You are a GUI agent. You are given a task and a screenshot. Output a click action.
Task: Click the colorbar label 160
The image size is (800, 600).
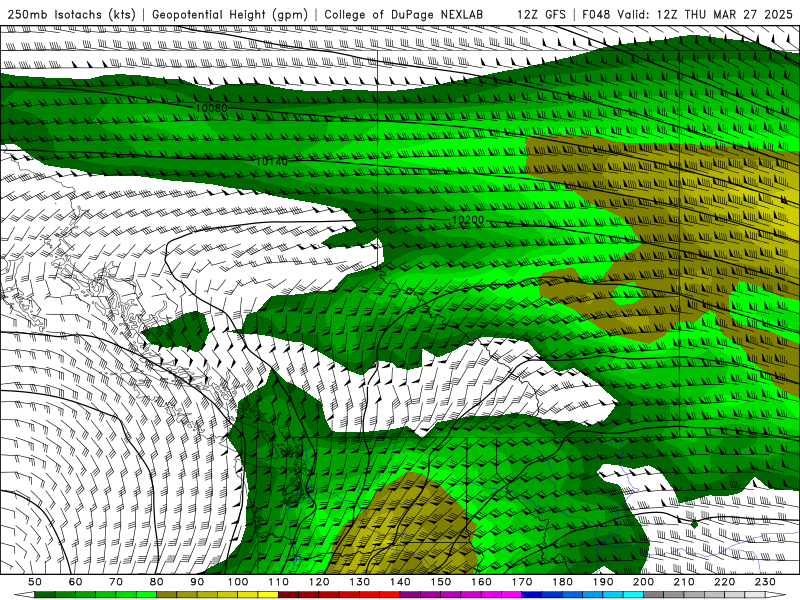coord(481,582)
